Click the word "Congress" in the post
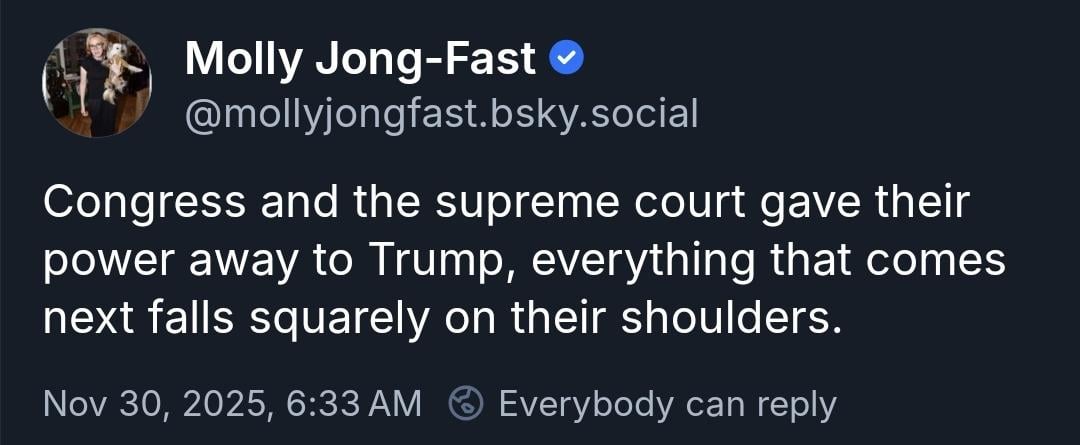1080x445 pixels. point(145,203)
